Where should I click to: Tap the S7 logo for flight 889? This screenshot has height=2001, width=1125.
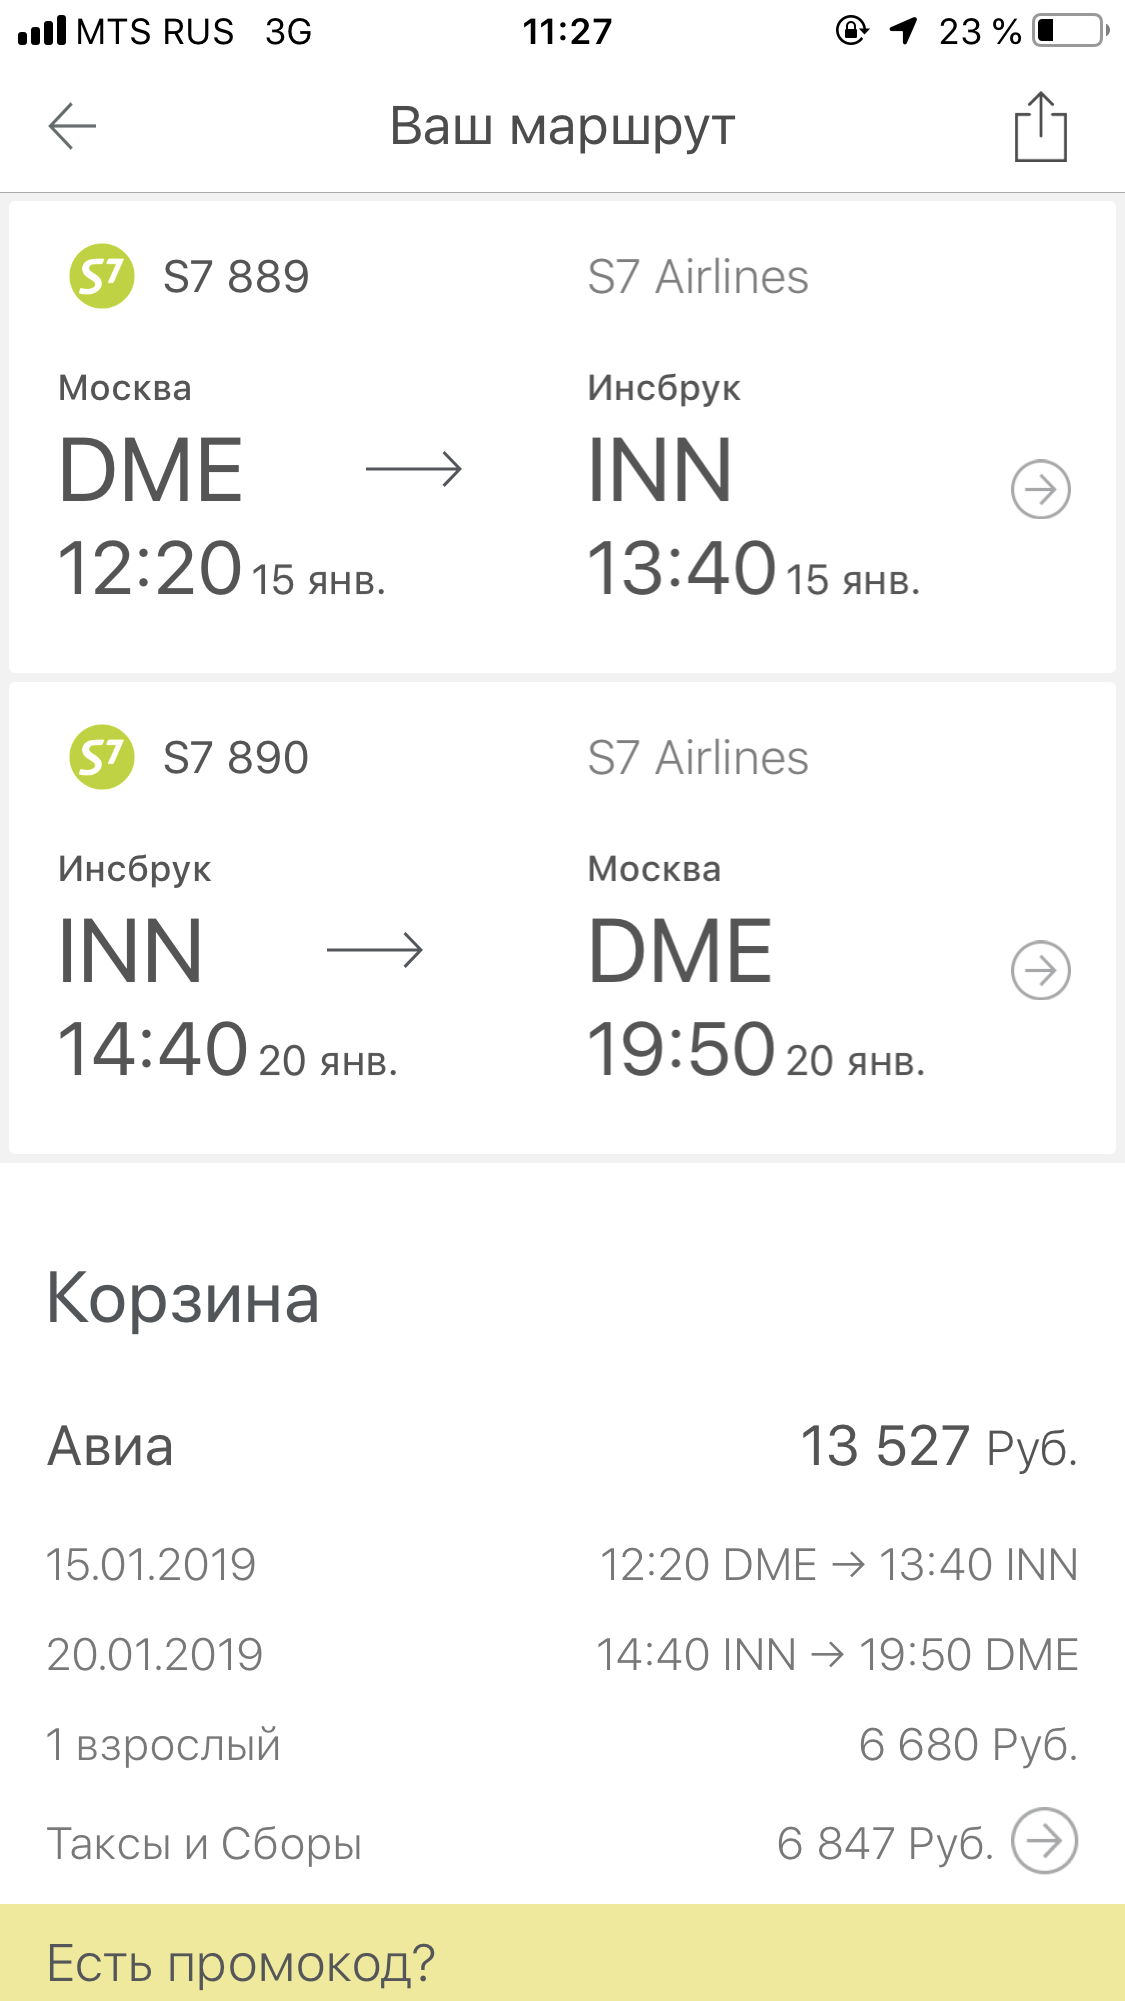coord(101,277)
